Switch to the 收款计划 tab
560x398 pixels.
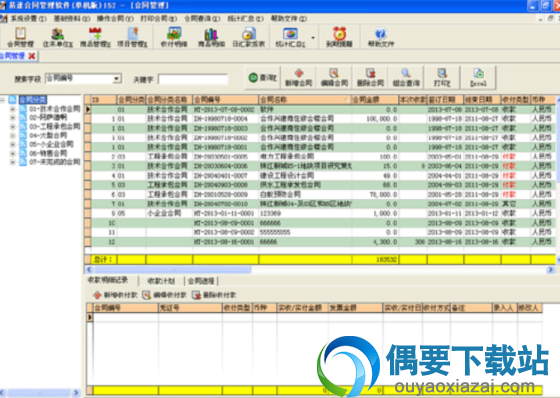click(x=161, y=281)
